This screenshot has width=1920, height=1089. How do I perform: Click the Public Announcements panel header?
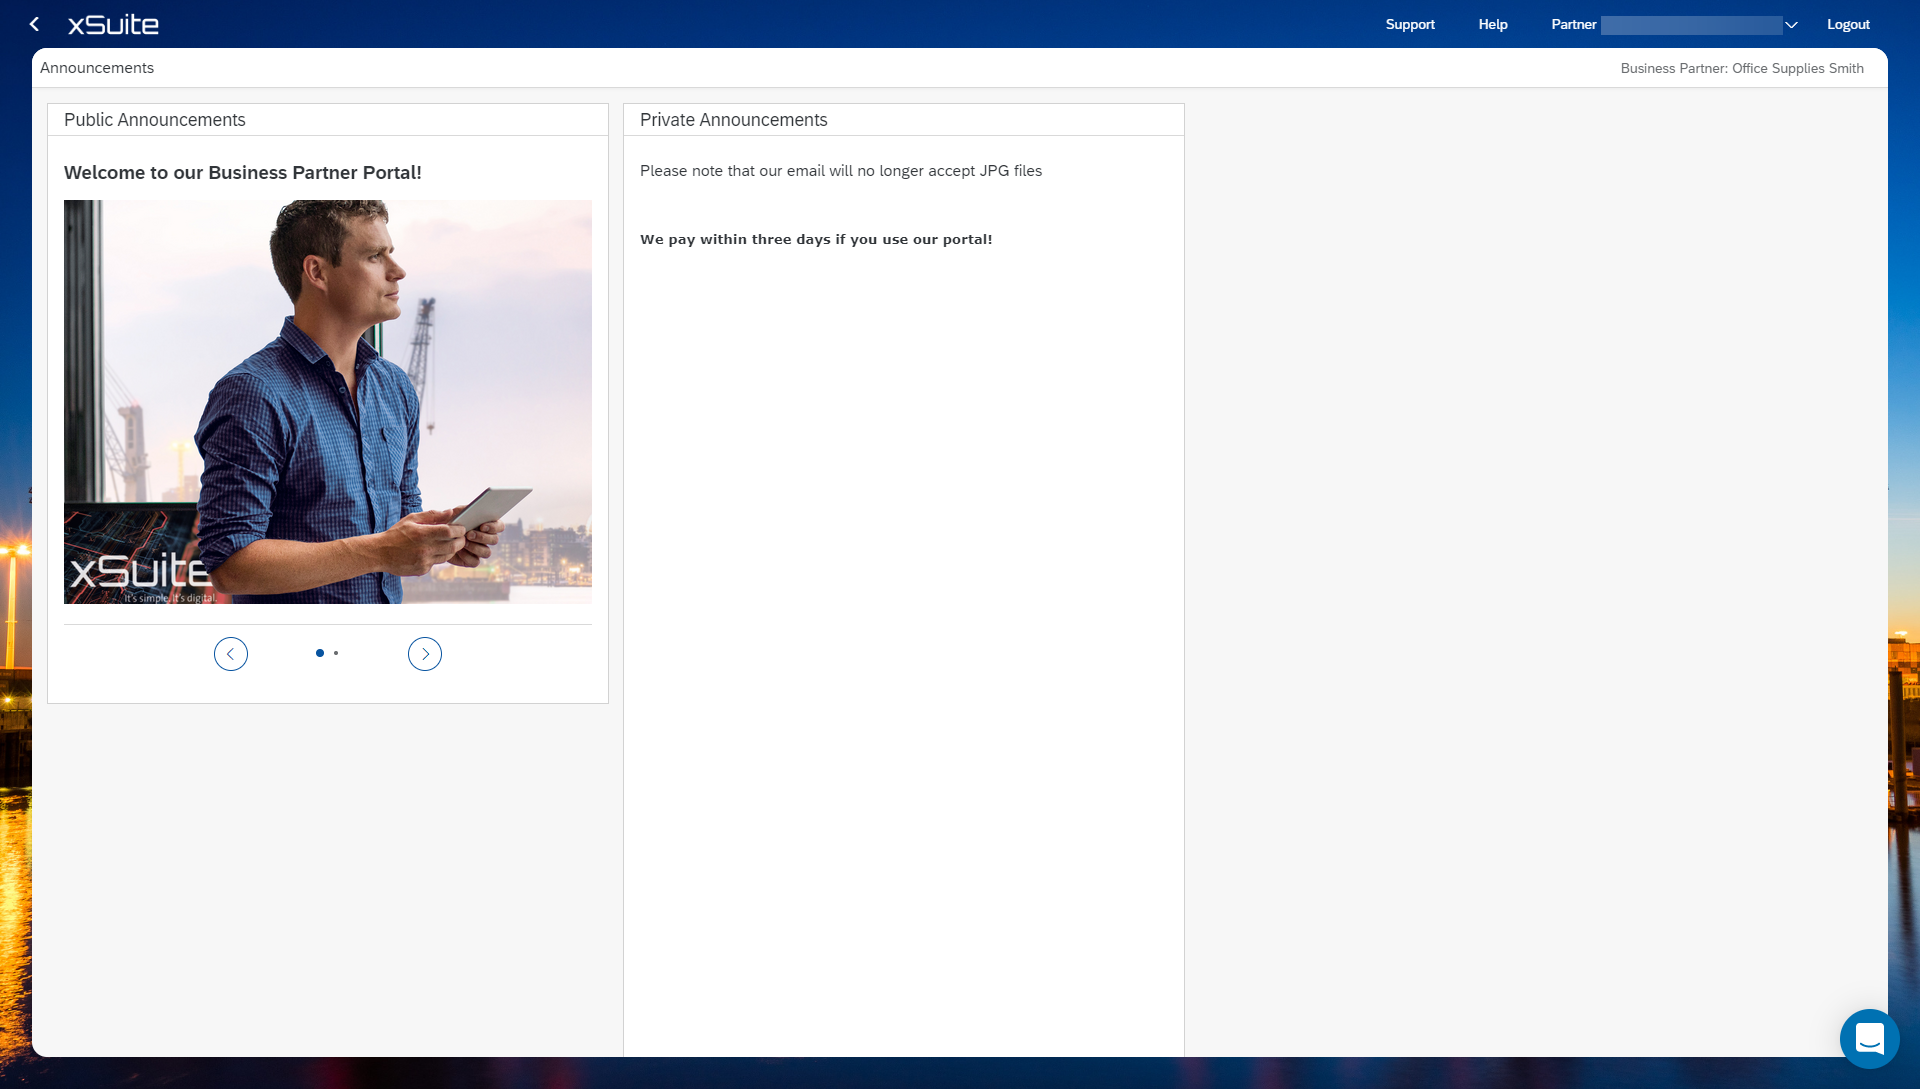(x=155, y=120)
